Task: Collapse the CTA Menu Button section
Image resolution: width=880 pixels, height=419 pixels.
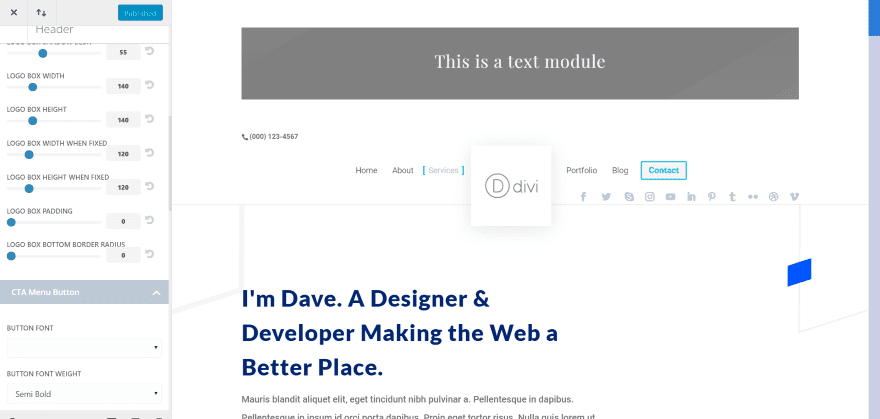Action: click(156, 292)
